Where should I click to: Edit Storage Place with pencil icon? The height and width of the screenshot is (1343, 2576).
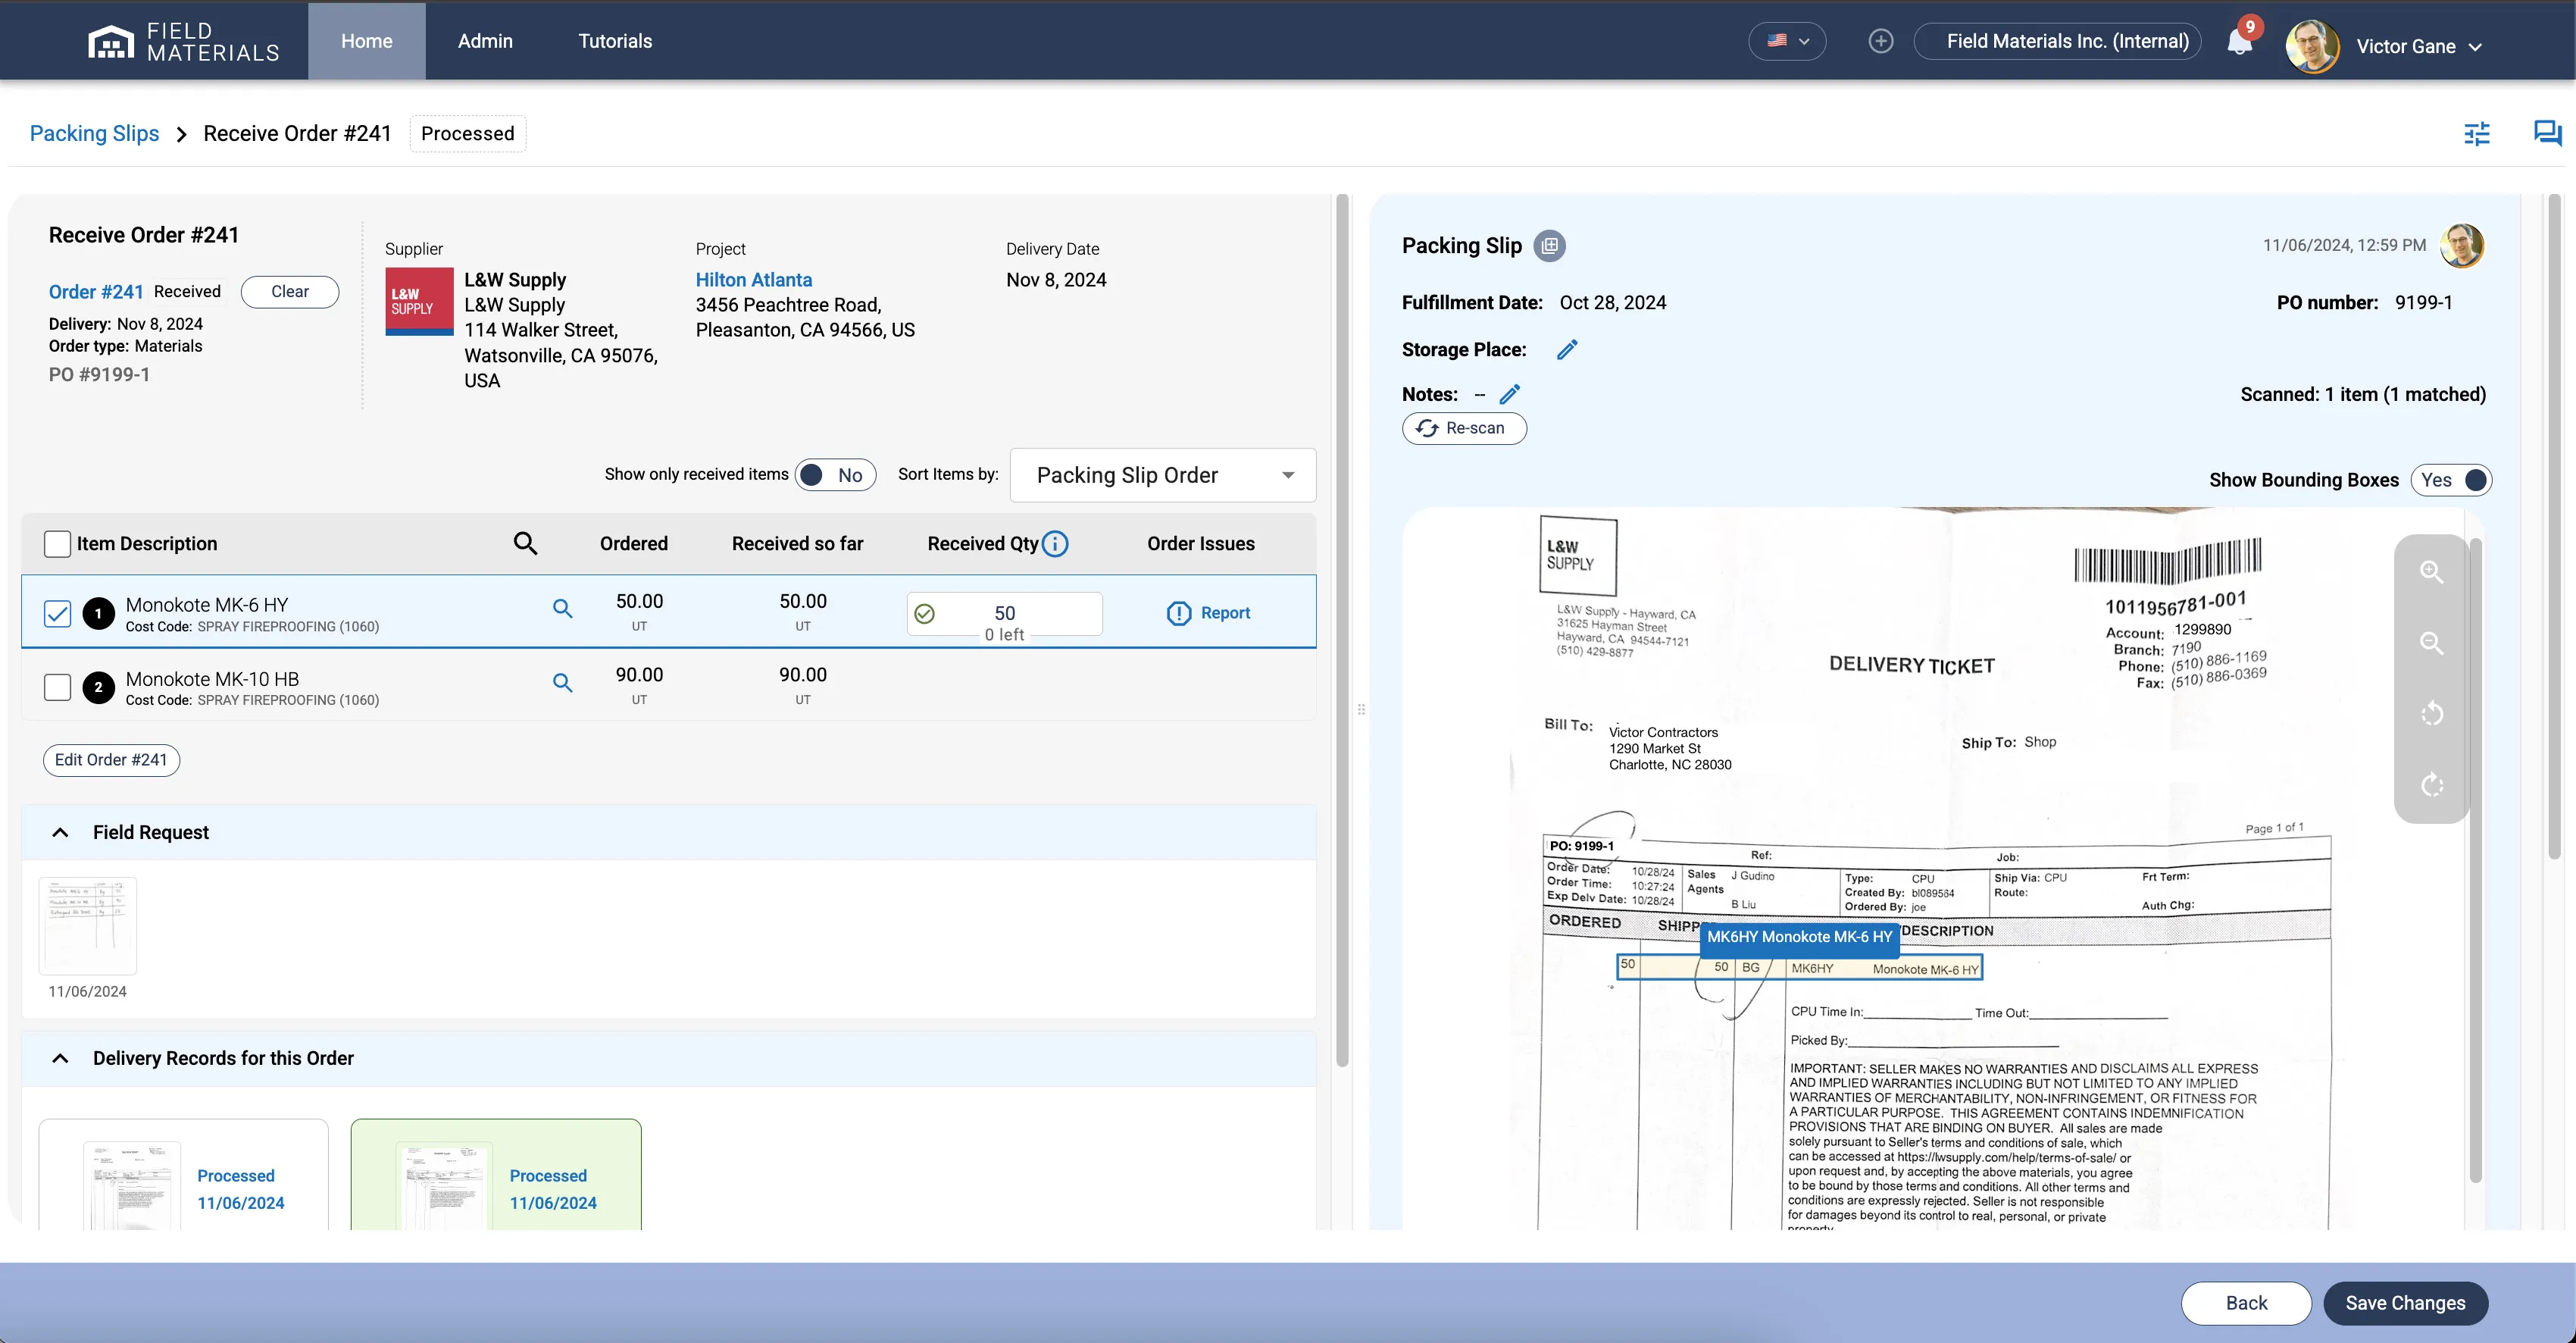(x=1567, y=349)
